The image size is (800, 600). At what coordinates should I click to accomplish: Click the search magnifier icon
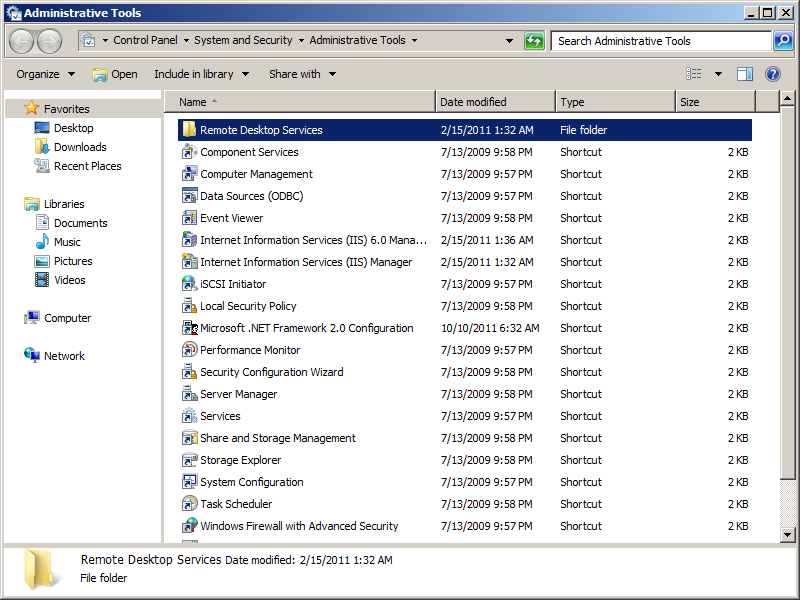click(x=783, y=40)
